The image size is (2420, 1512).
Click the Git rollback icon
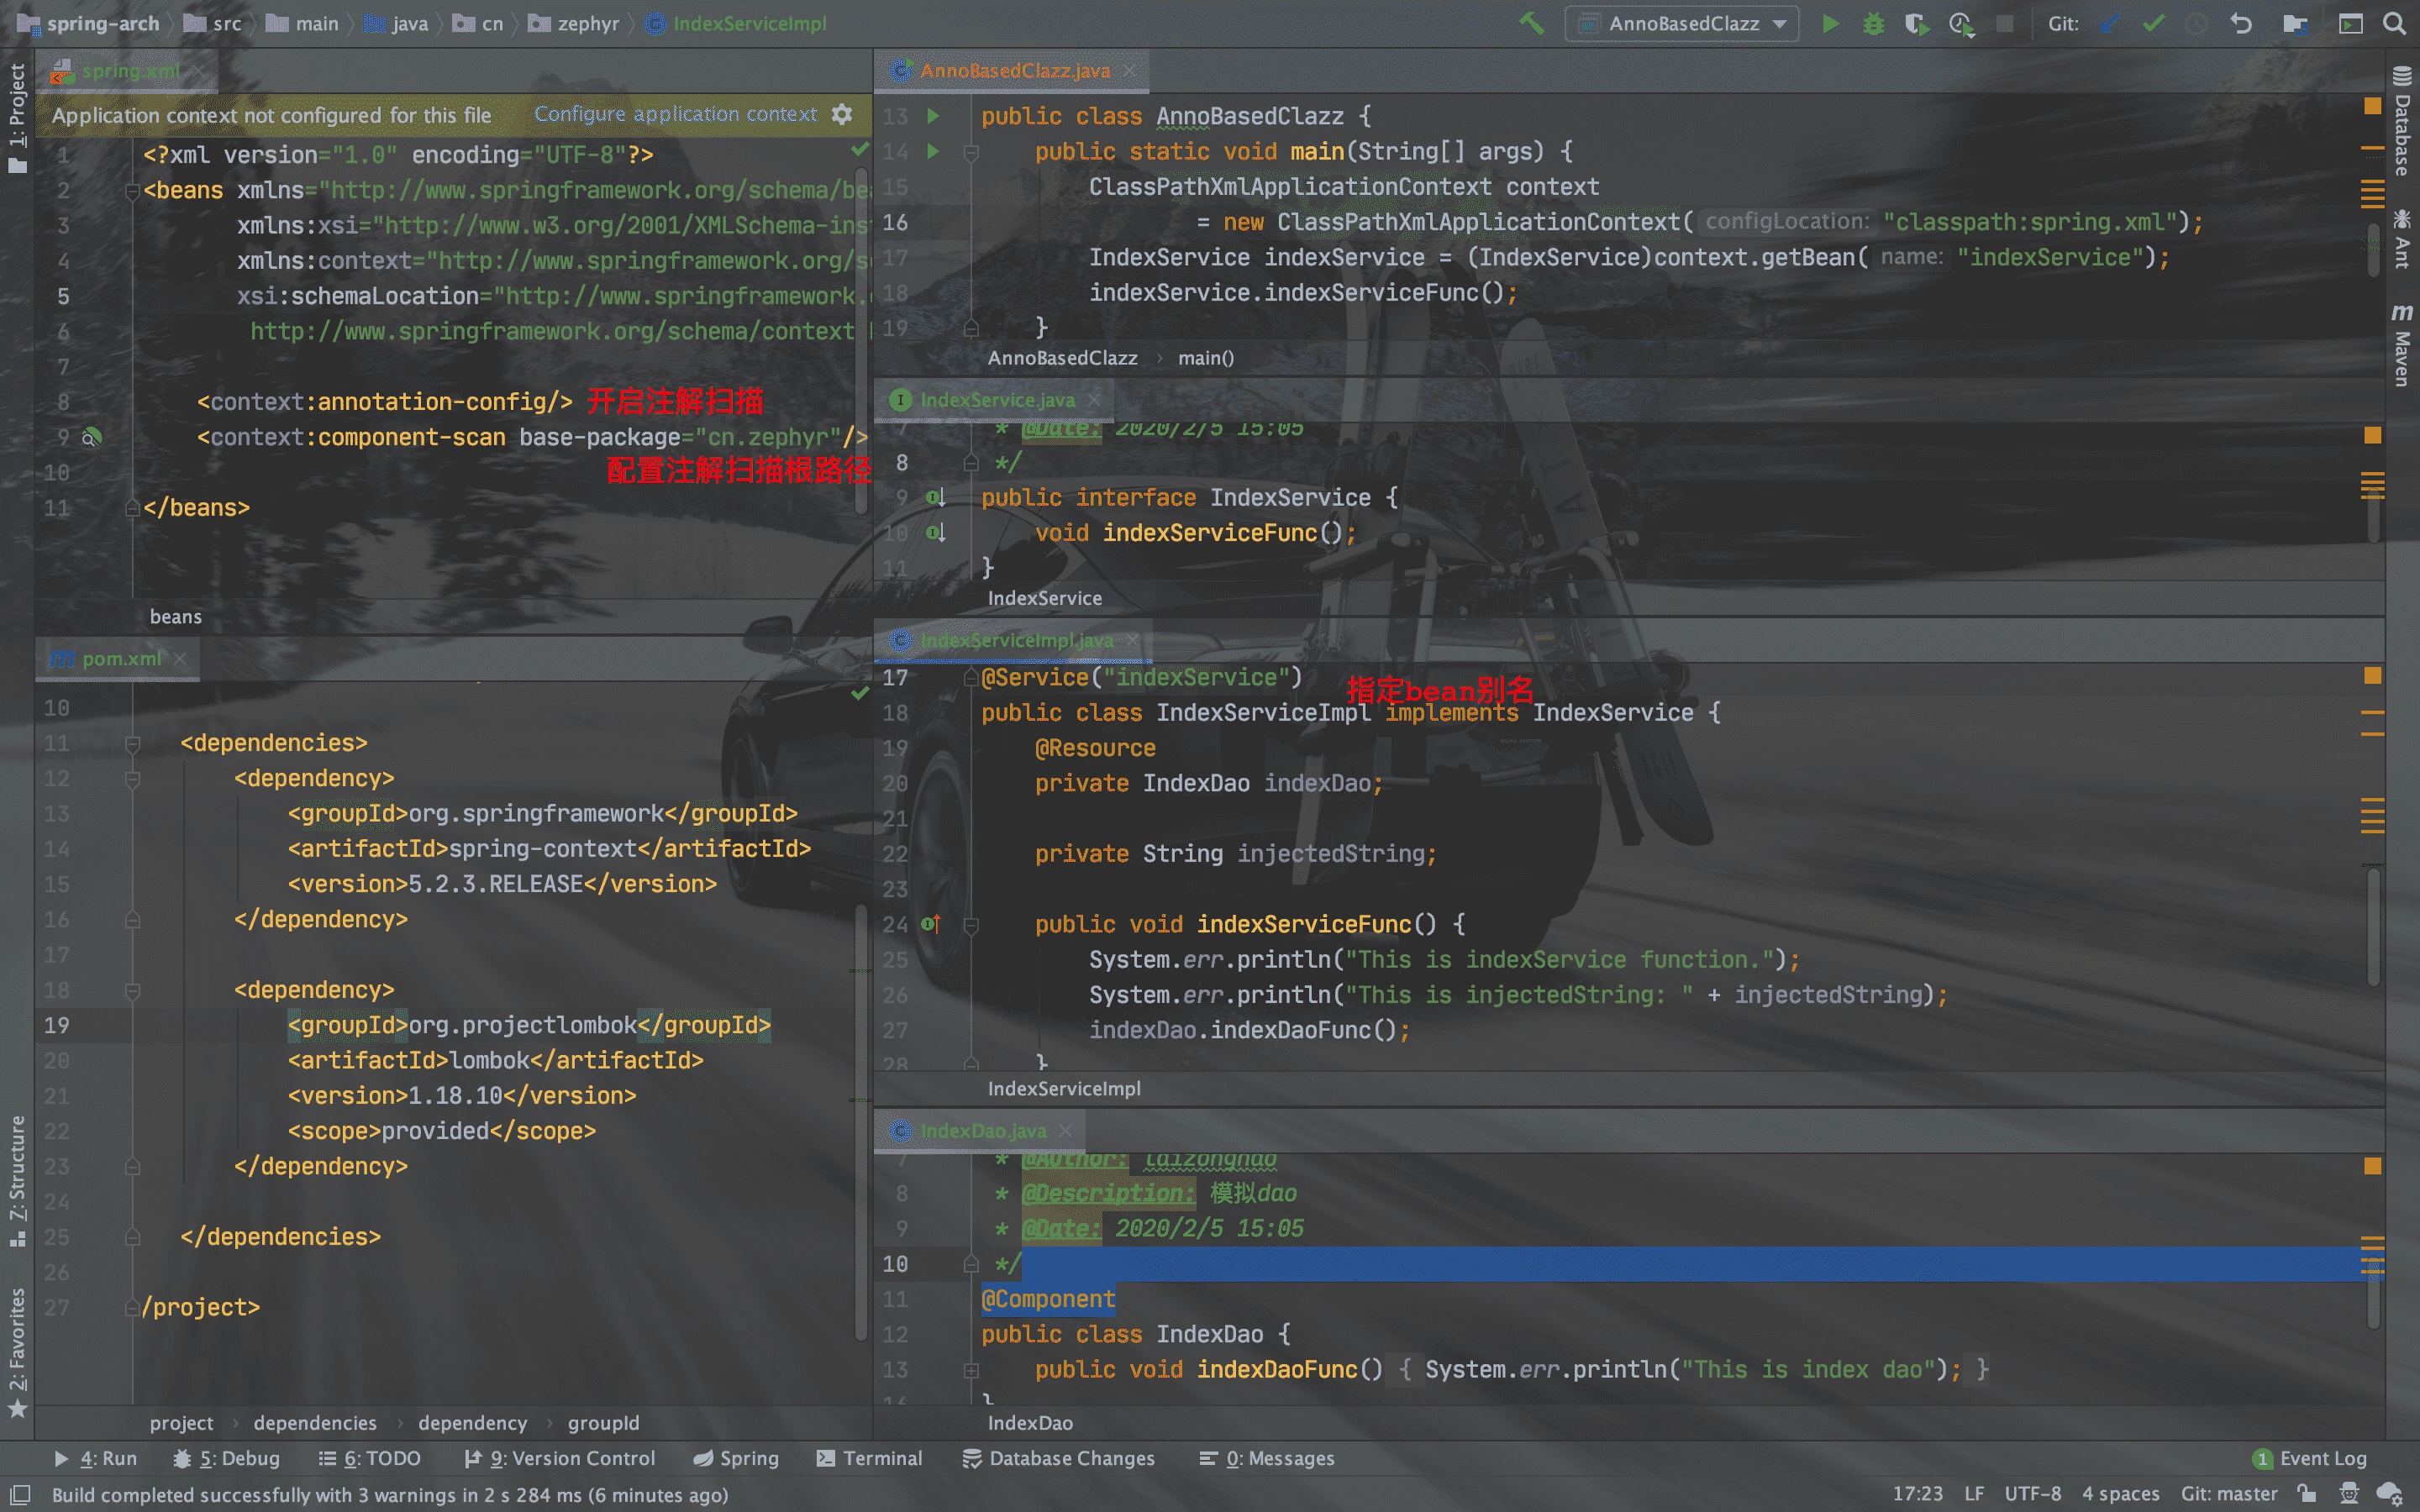tap(2240, 24)
